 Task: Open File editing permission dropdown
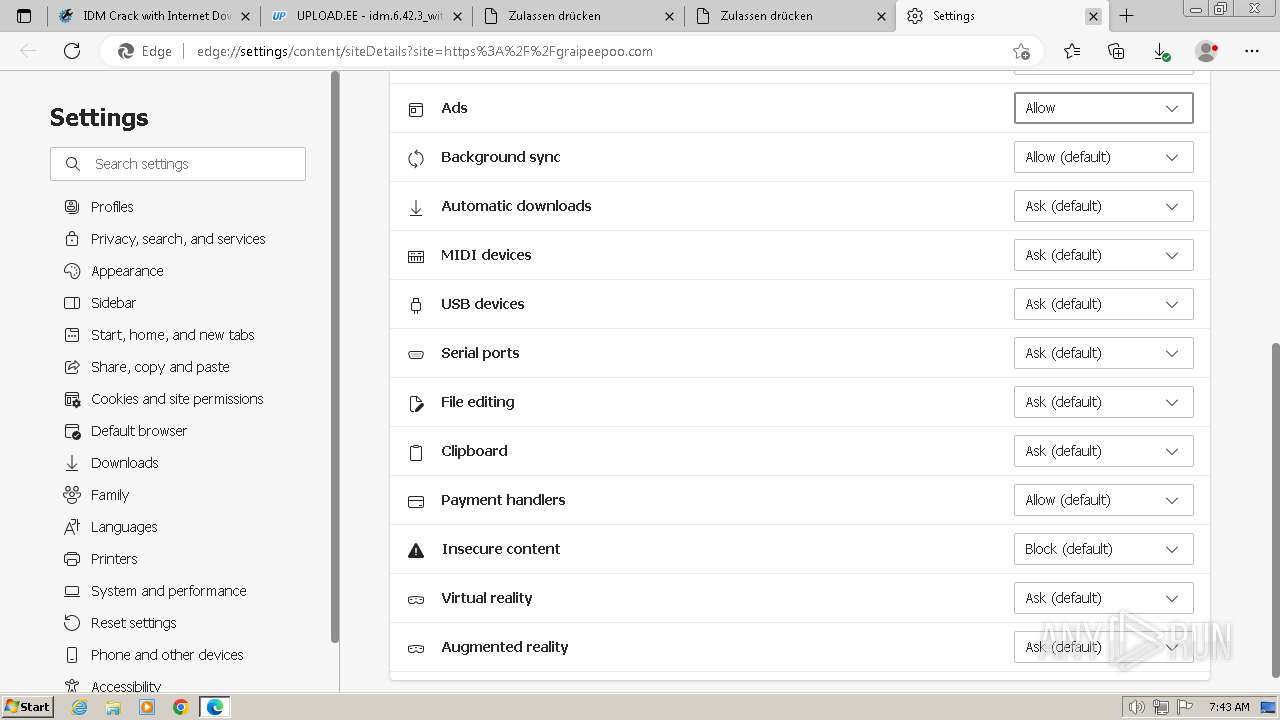pyautogui.click(x=1103, y=402)
